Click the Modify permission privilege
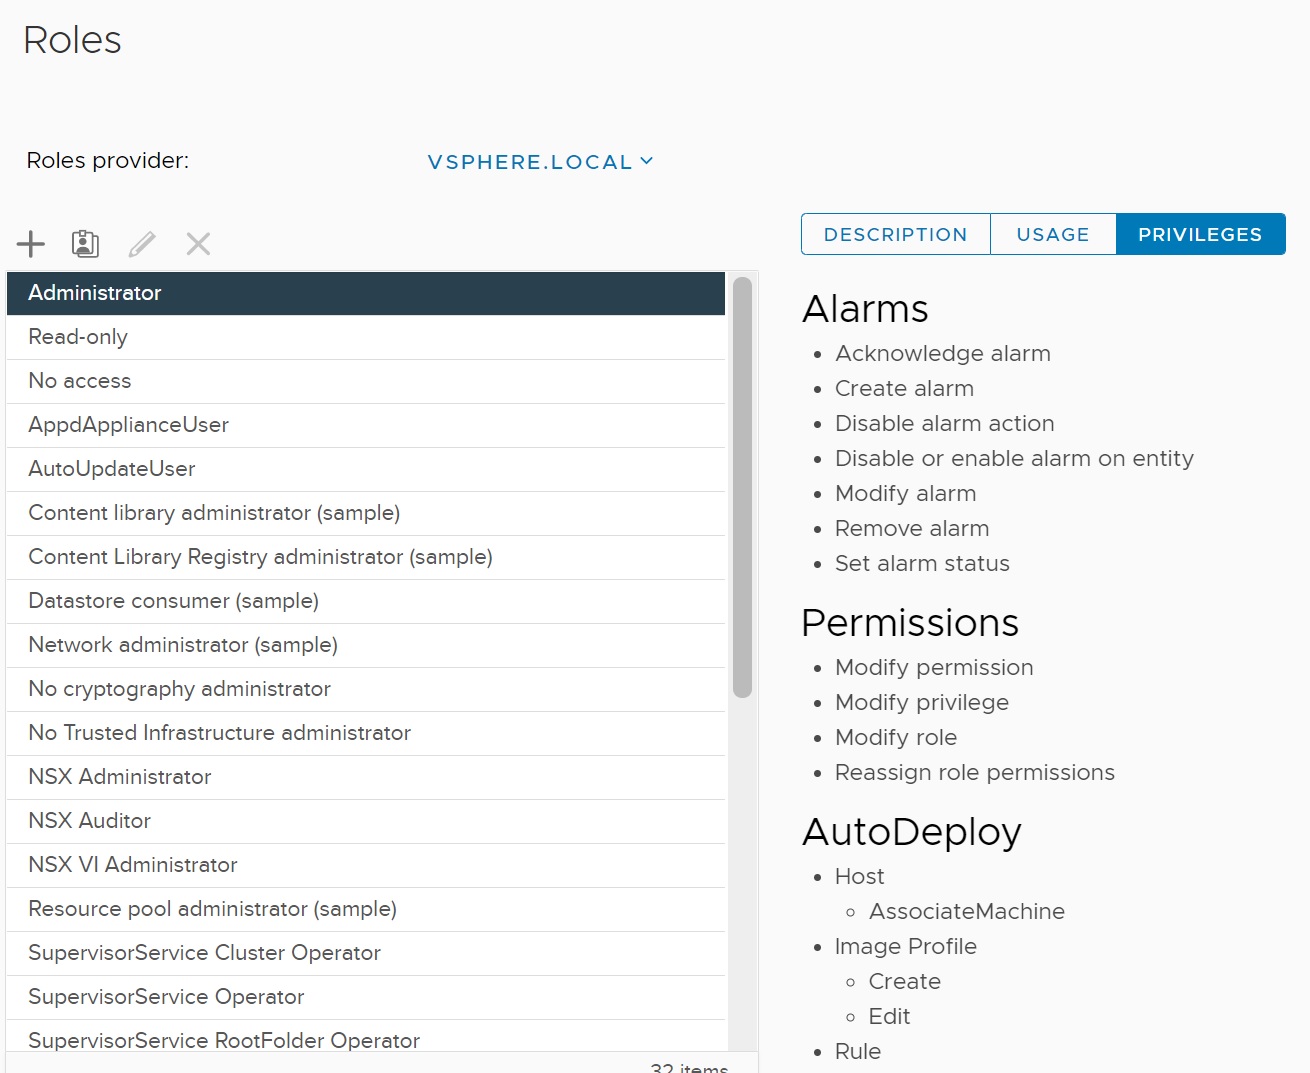The image size is (1310, 1073). [x=934, y=668]
